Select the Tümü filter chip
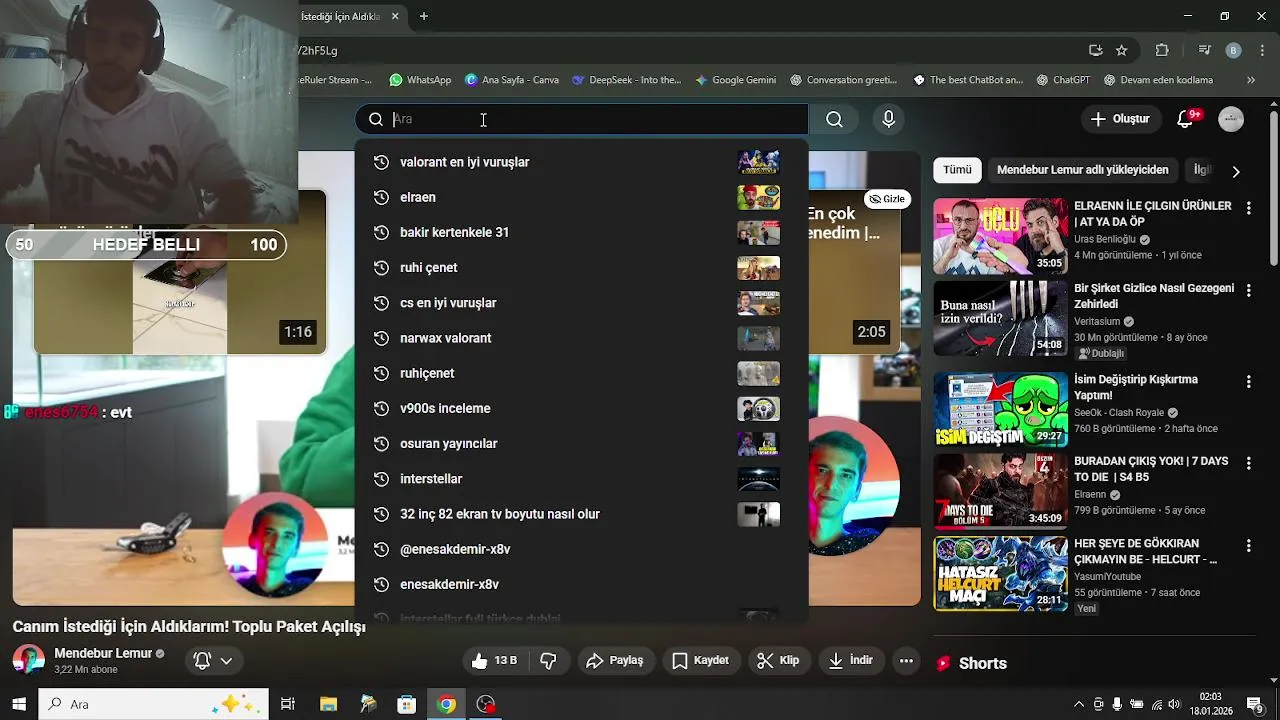 click(957, 170)
